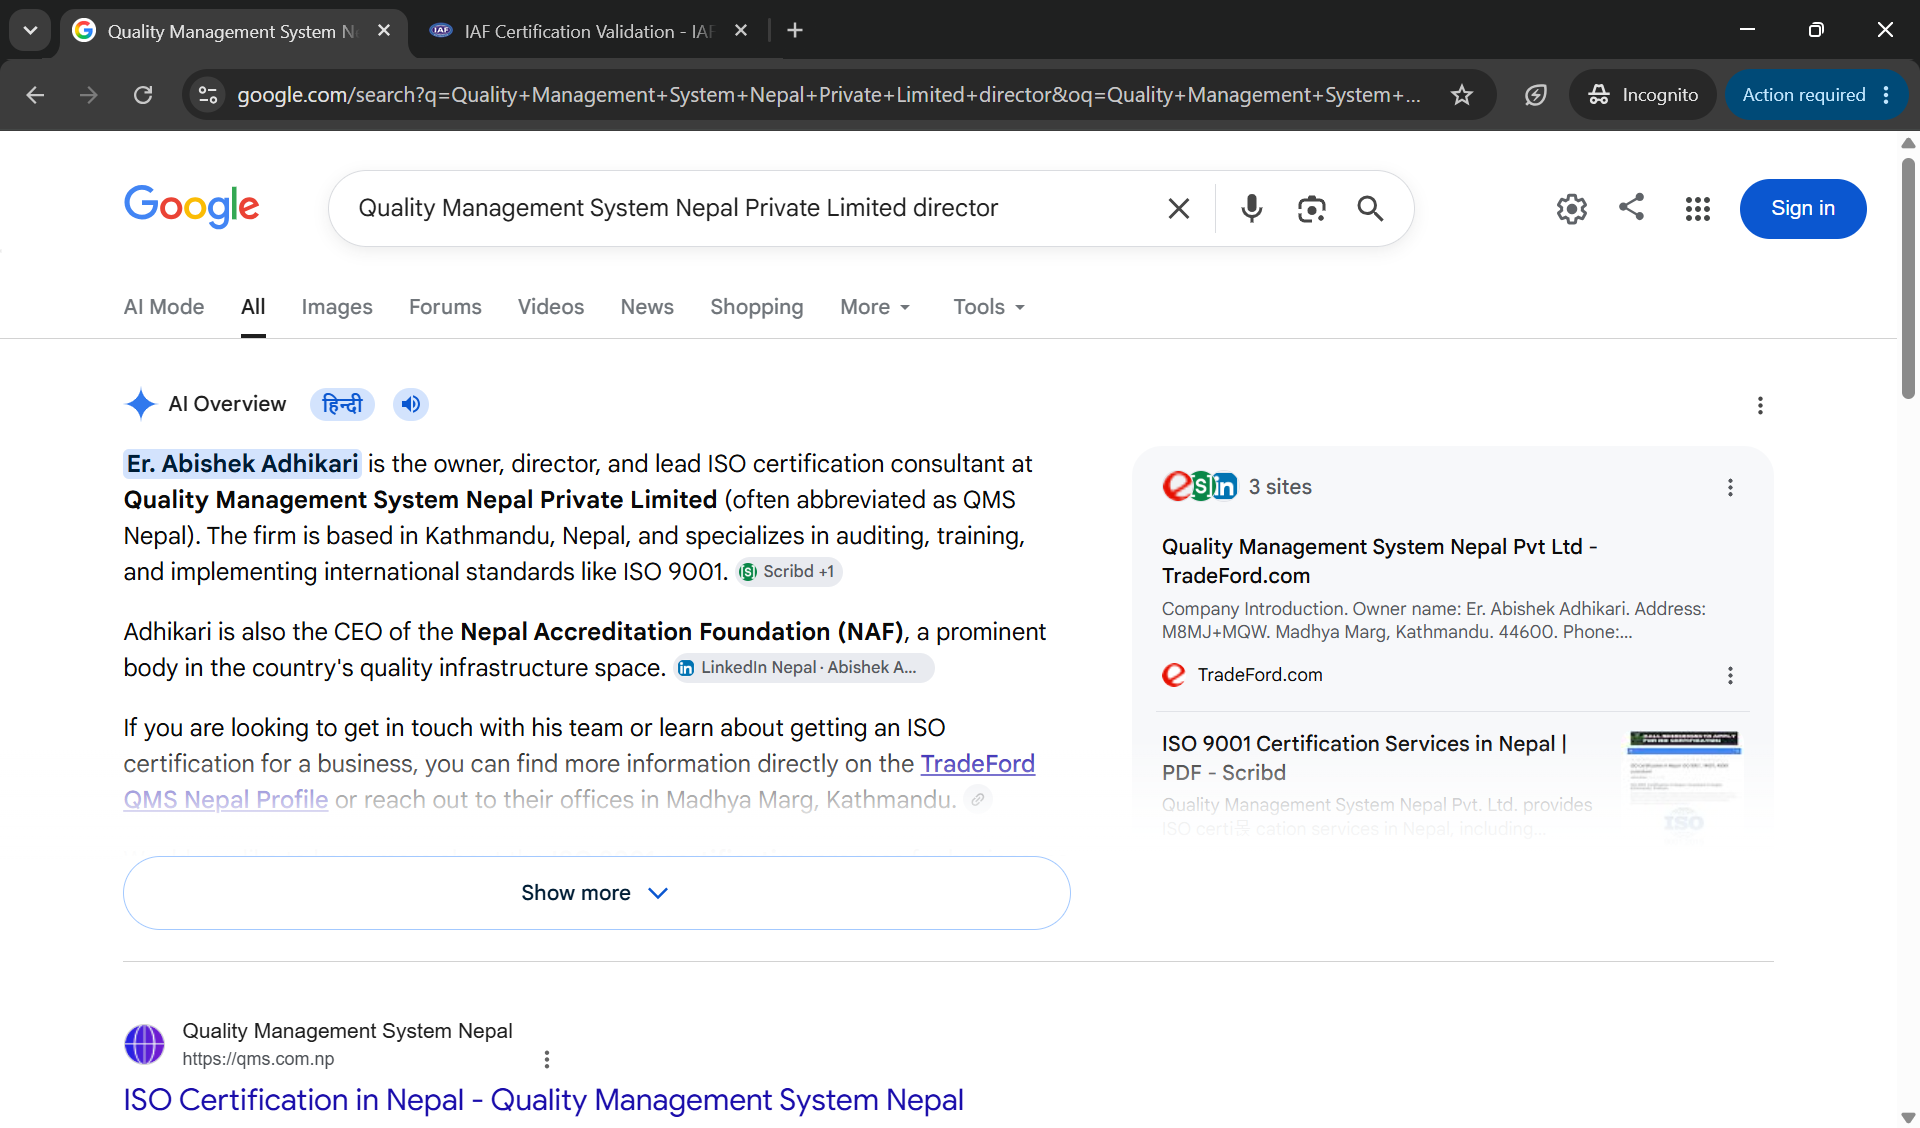
Task: Select the Videos results tab
Action: 551,307
